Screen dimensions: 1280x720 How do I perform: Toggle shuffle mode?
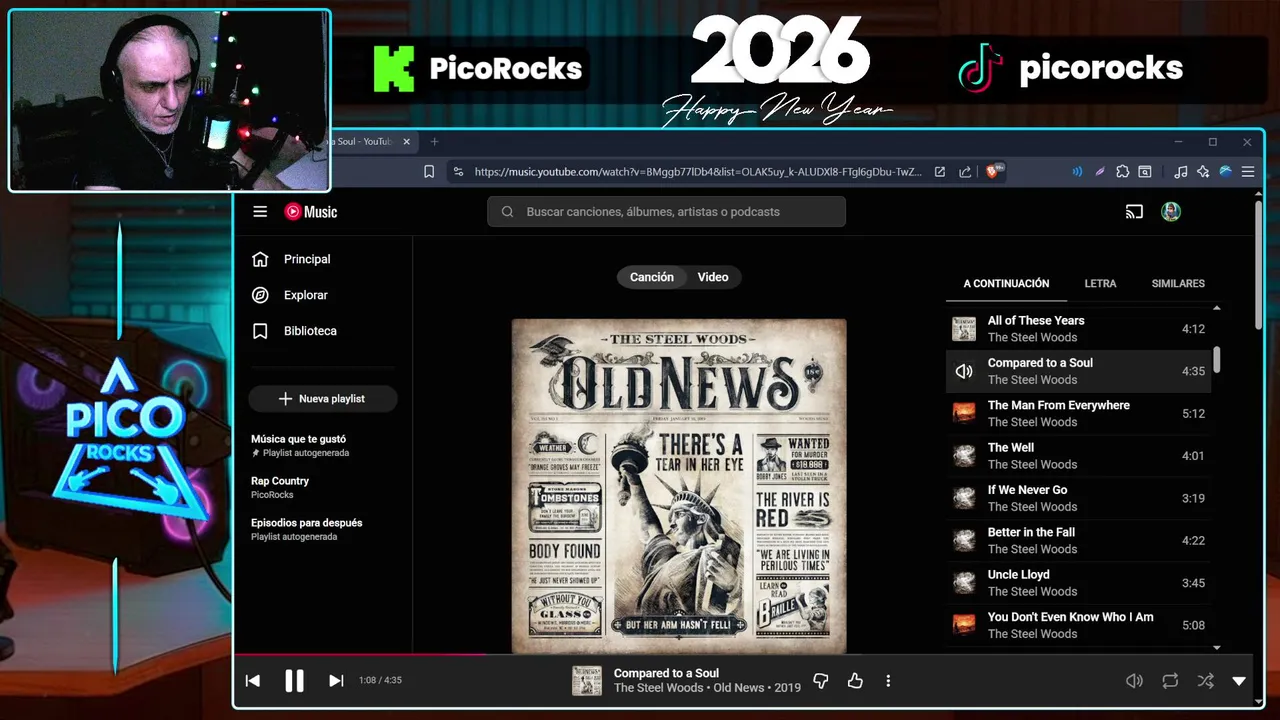tap(1206, 681)
